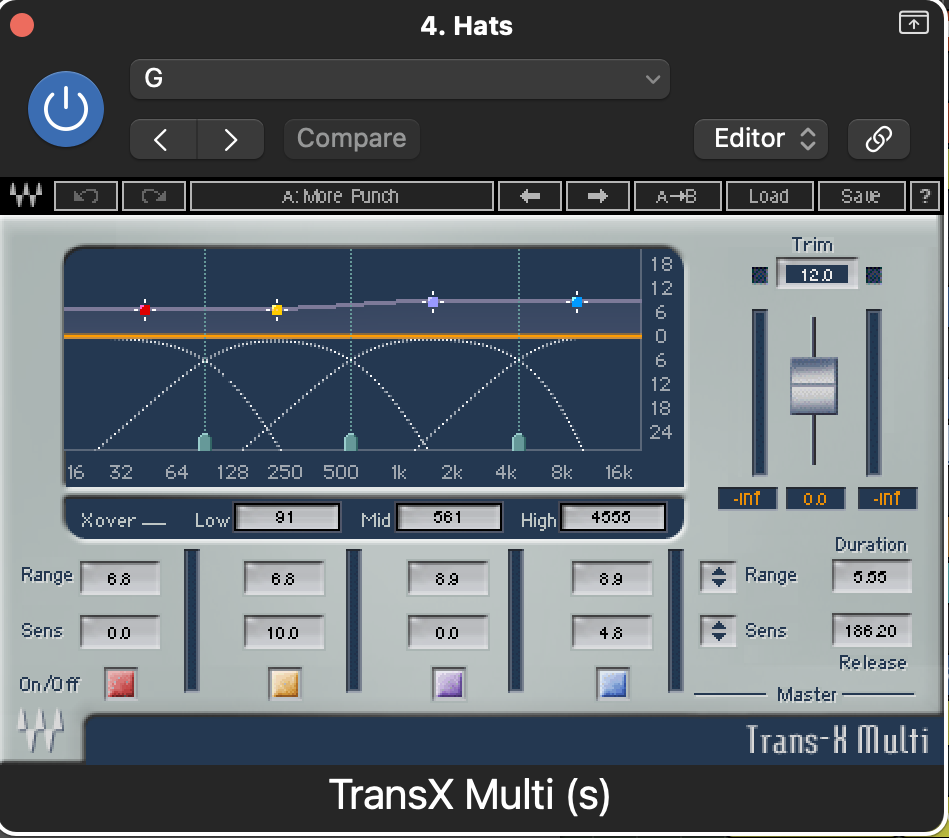Click the master Range stepper arrows
This screenshot has height=838, width=949.
click(x=718, y=576)
